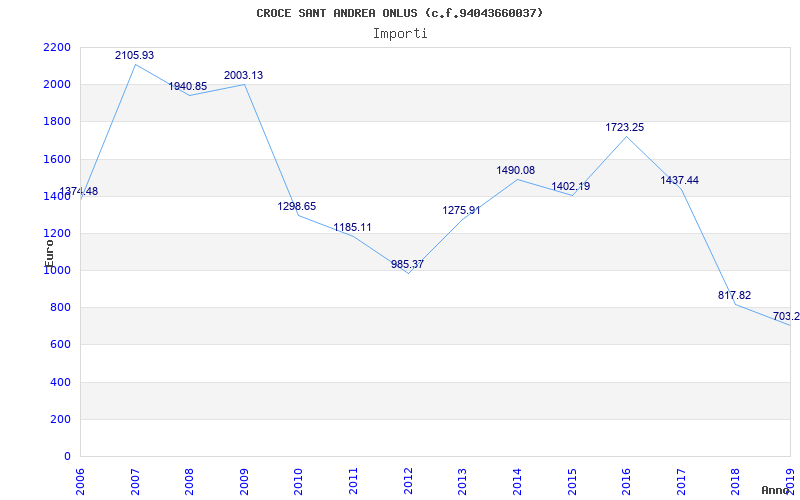Click the 600 y-axis tick label
Viewport: 800px width, 500px height.
[x=61, y=345]
